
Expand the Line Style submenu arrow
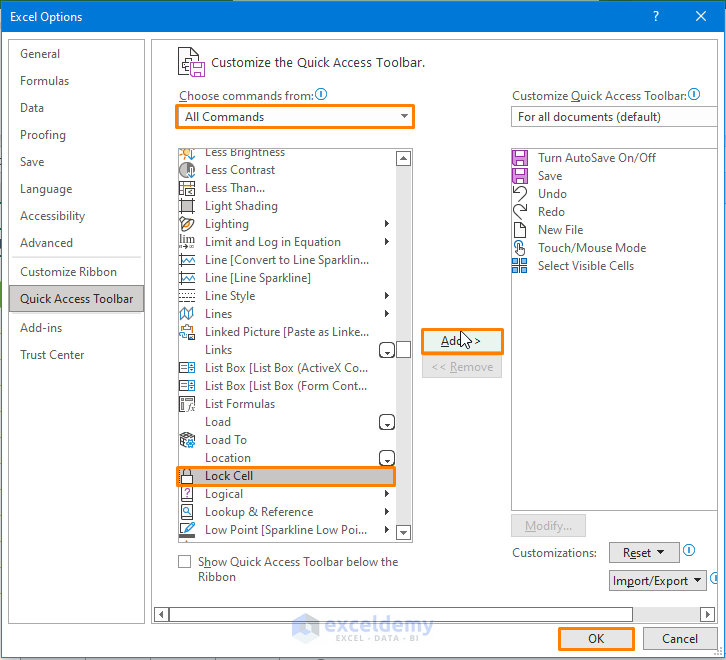coord(387,295)
